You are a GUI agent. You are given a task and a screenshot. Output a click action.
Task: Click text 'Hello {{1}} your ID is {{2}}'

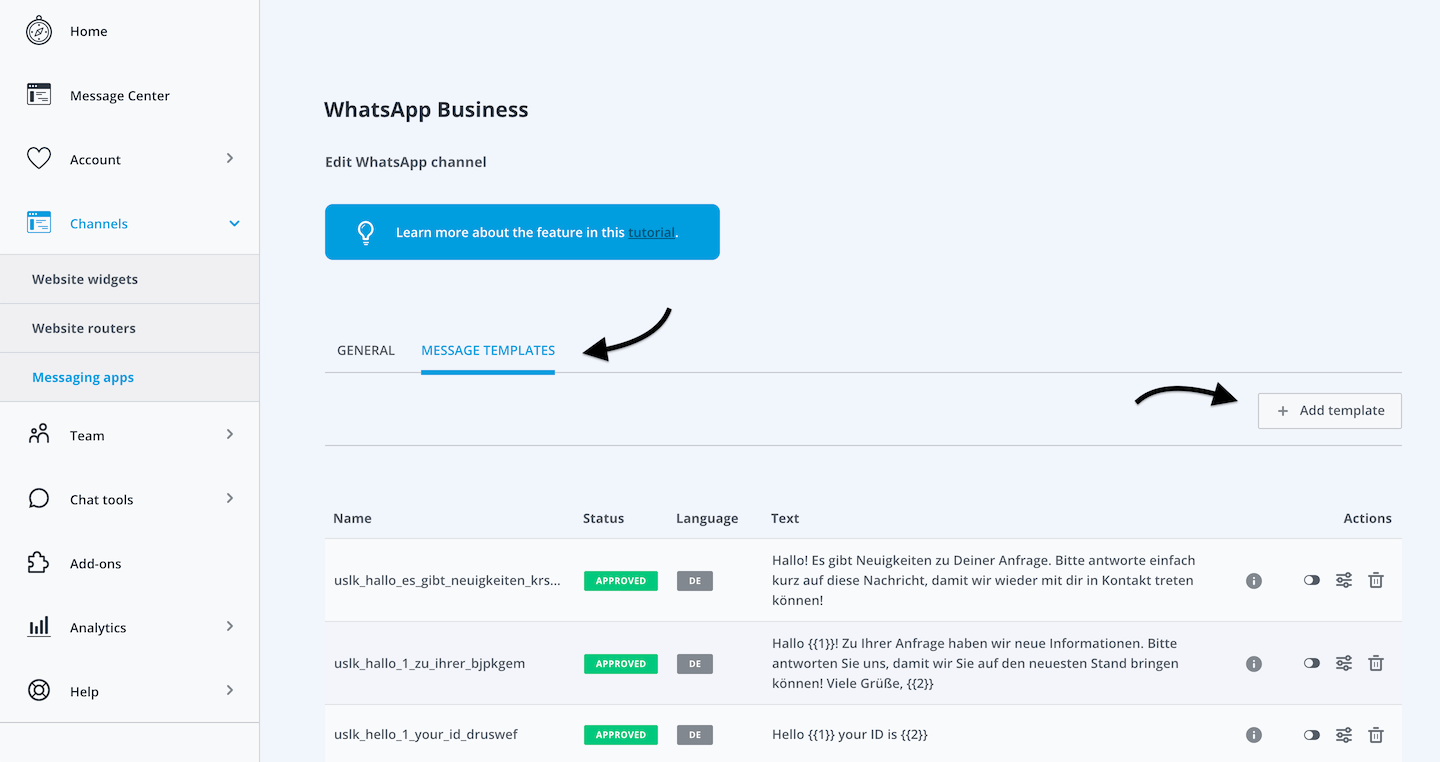pyautogui.click(x=850, y=734)
